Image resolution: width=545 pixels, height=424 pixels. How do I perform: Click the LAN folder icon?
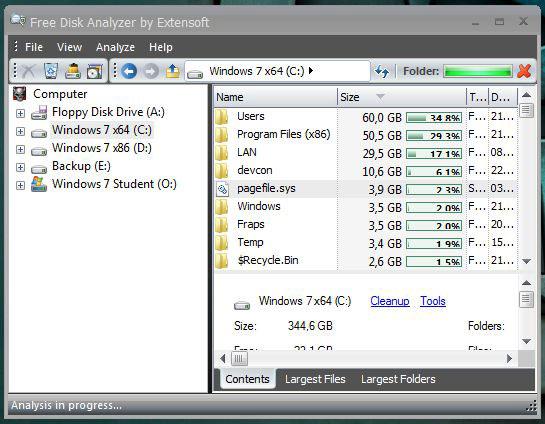tap(222, 153)
